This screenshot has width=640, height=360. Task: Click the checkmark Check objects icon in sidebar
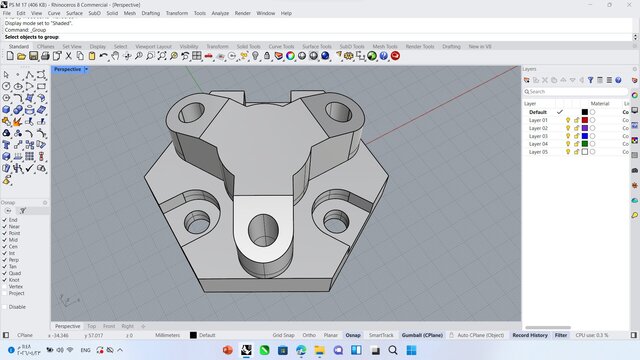click(29, 168)
